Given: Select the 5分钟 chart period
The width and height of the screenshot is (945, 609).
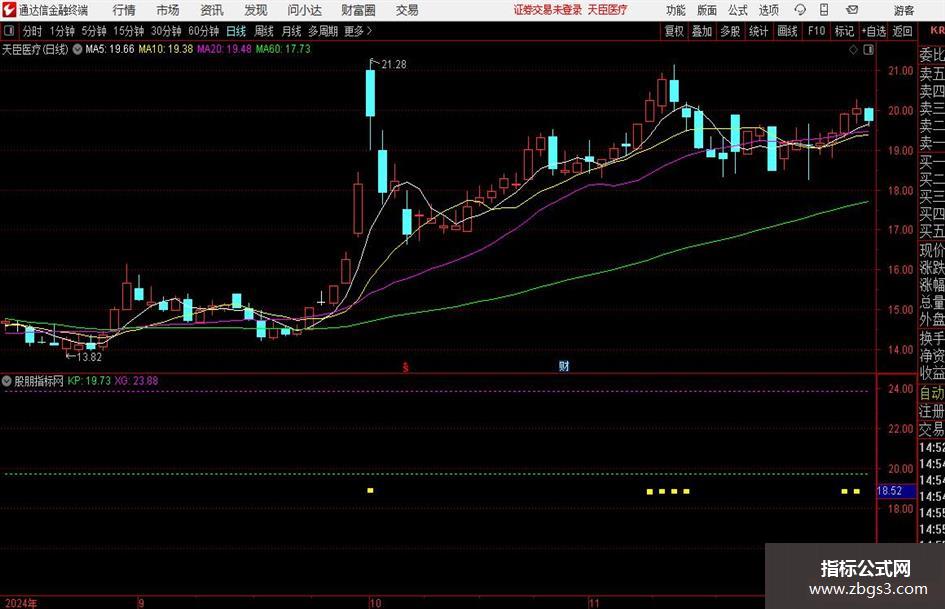Looking at the screenshot, I should [93, 31].
